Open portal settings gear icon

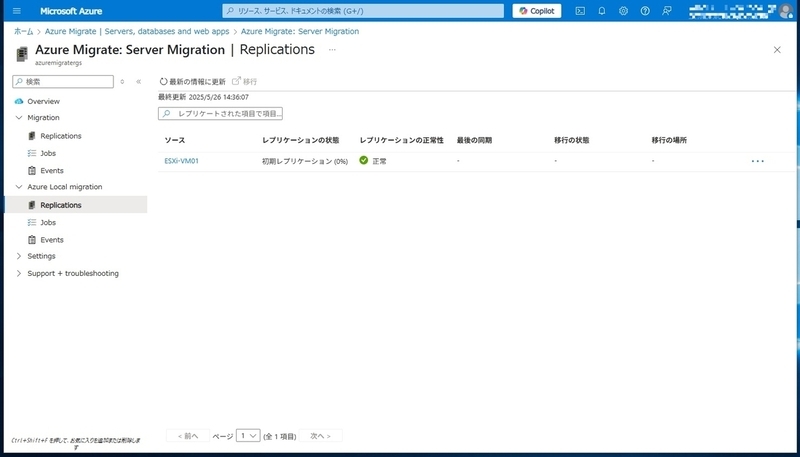tap(623, 11)
